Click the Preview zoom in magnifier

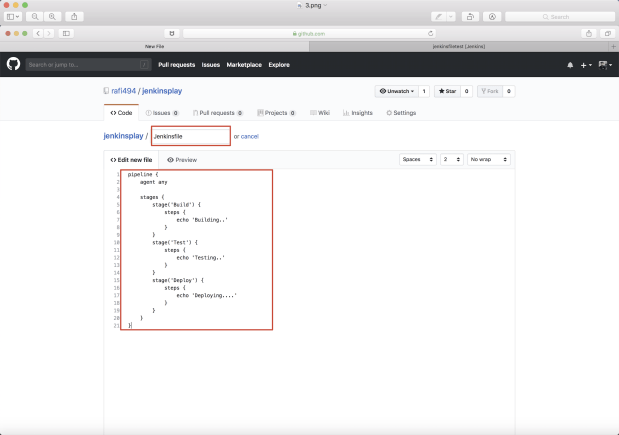pos(52,17)
